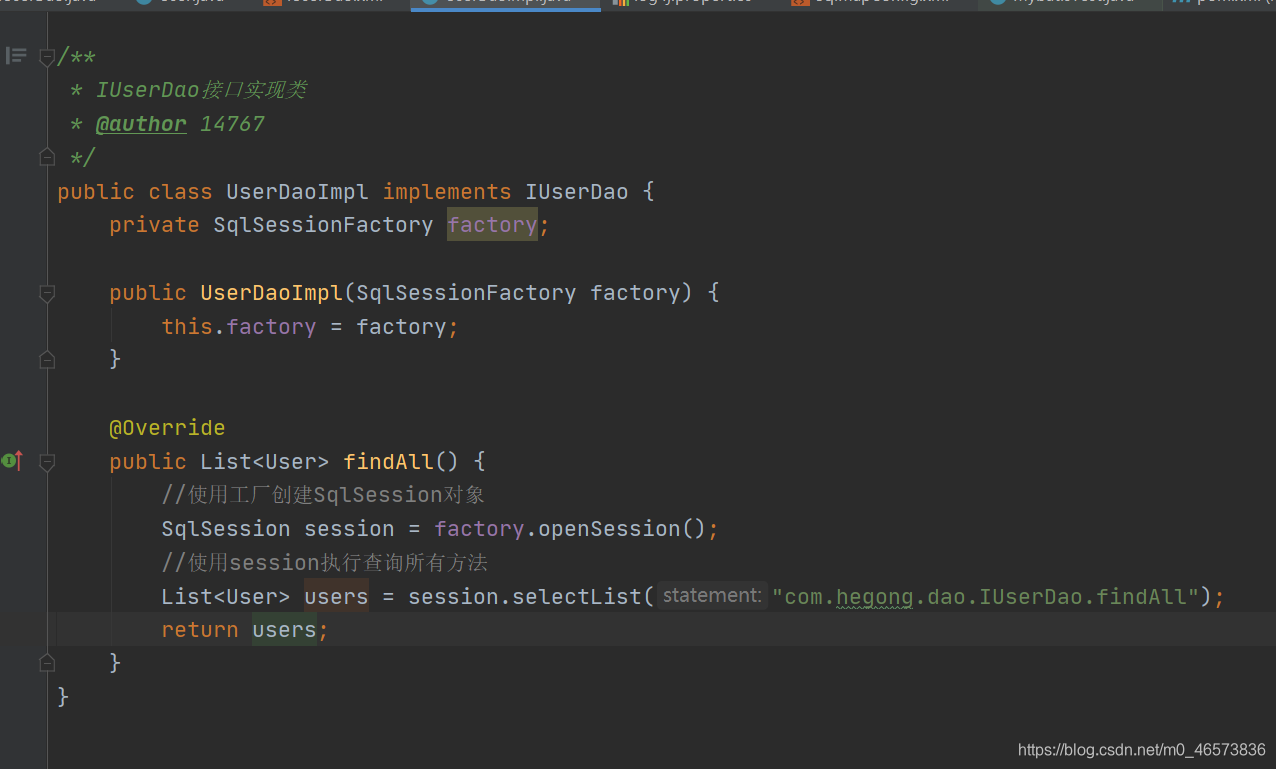1276x769 pixels.
Task: Click fold marker at constructor closing brace
Action: (x=47, y=359)
